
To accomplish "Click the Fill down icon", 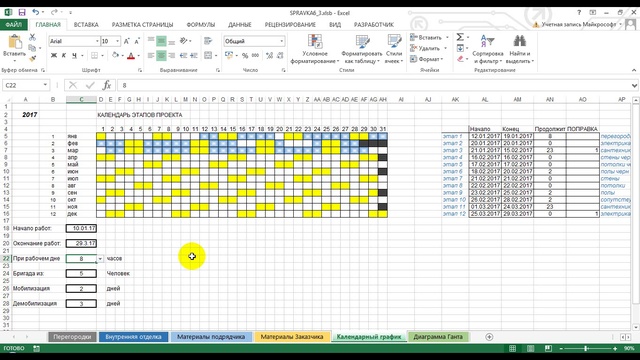I will pyautogui.click(x=460, y=48).
